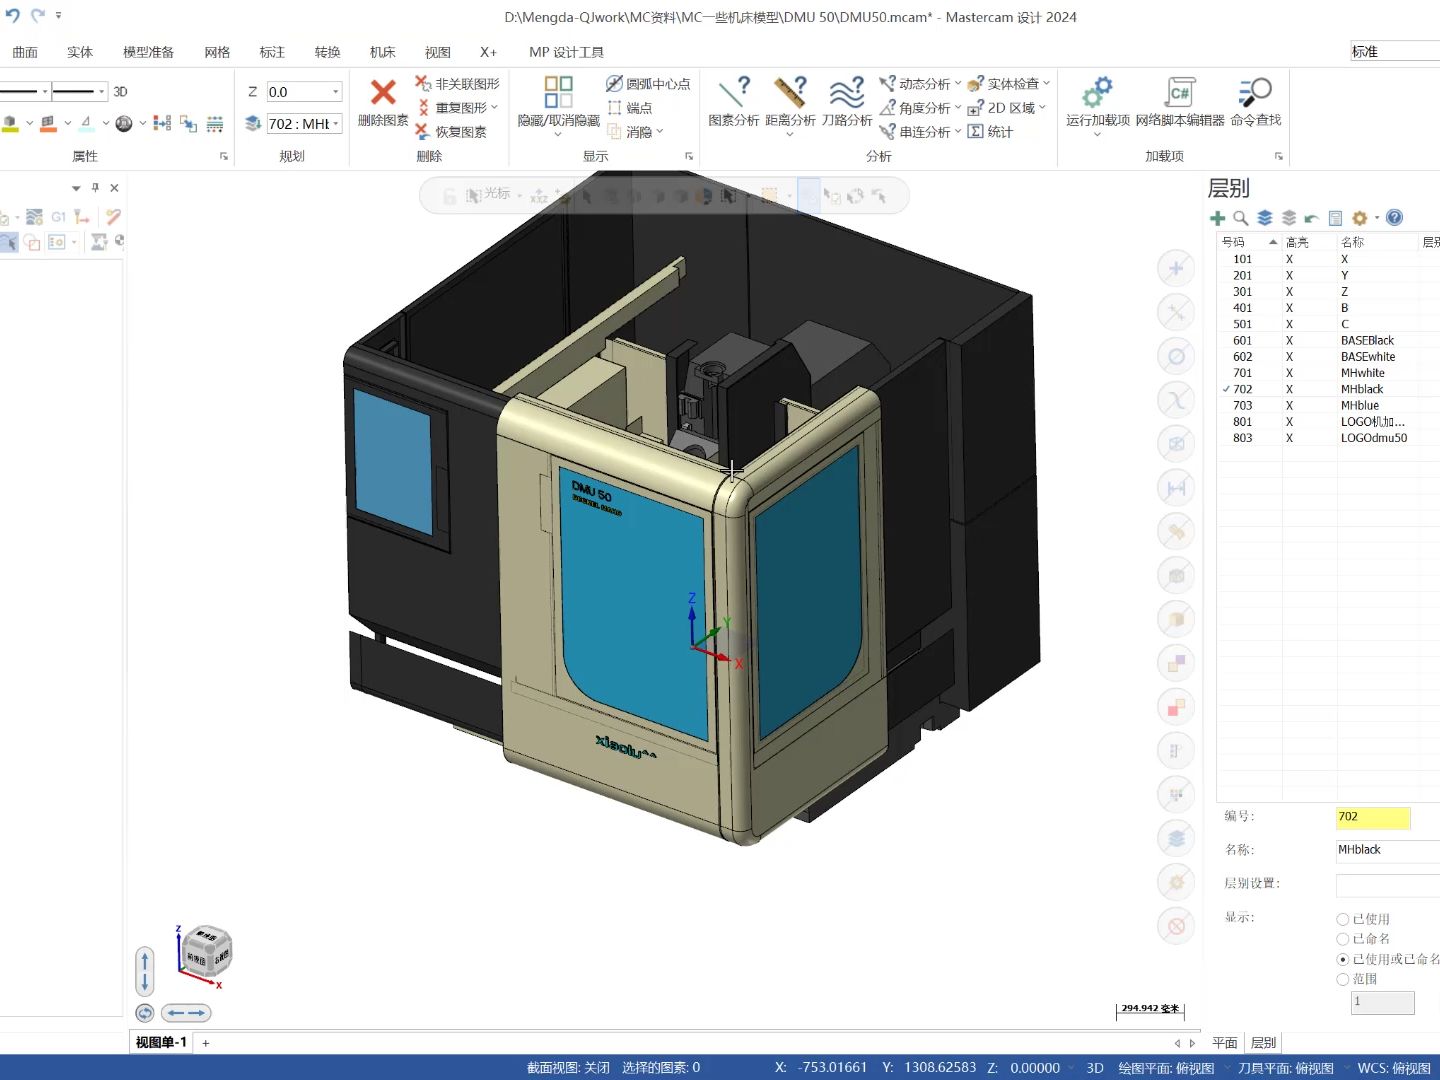Image resolution: width=1440 pixels, height=1080 pixels.
Task: Select the 已使用 (Used) radio button
Action: click(1343, 919)
